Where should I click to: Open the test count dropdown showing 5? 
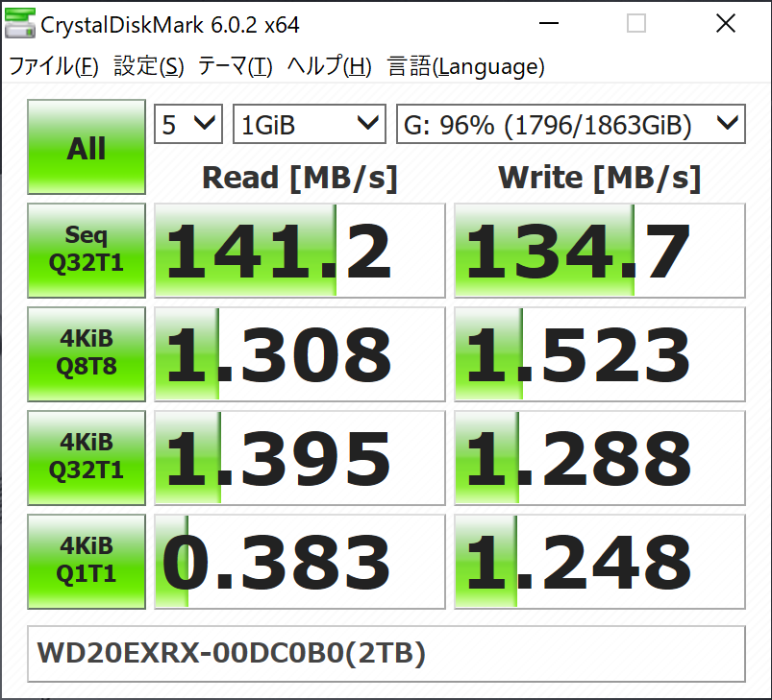coord(188,125)
